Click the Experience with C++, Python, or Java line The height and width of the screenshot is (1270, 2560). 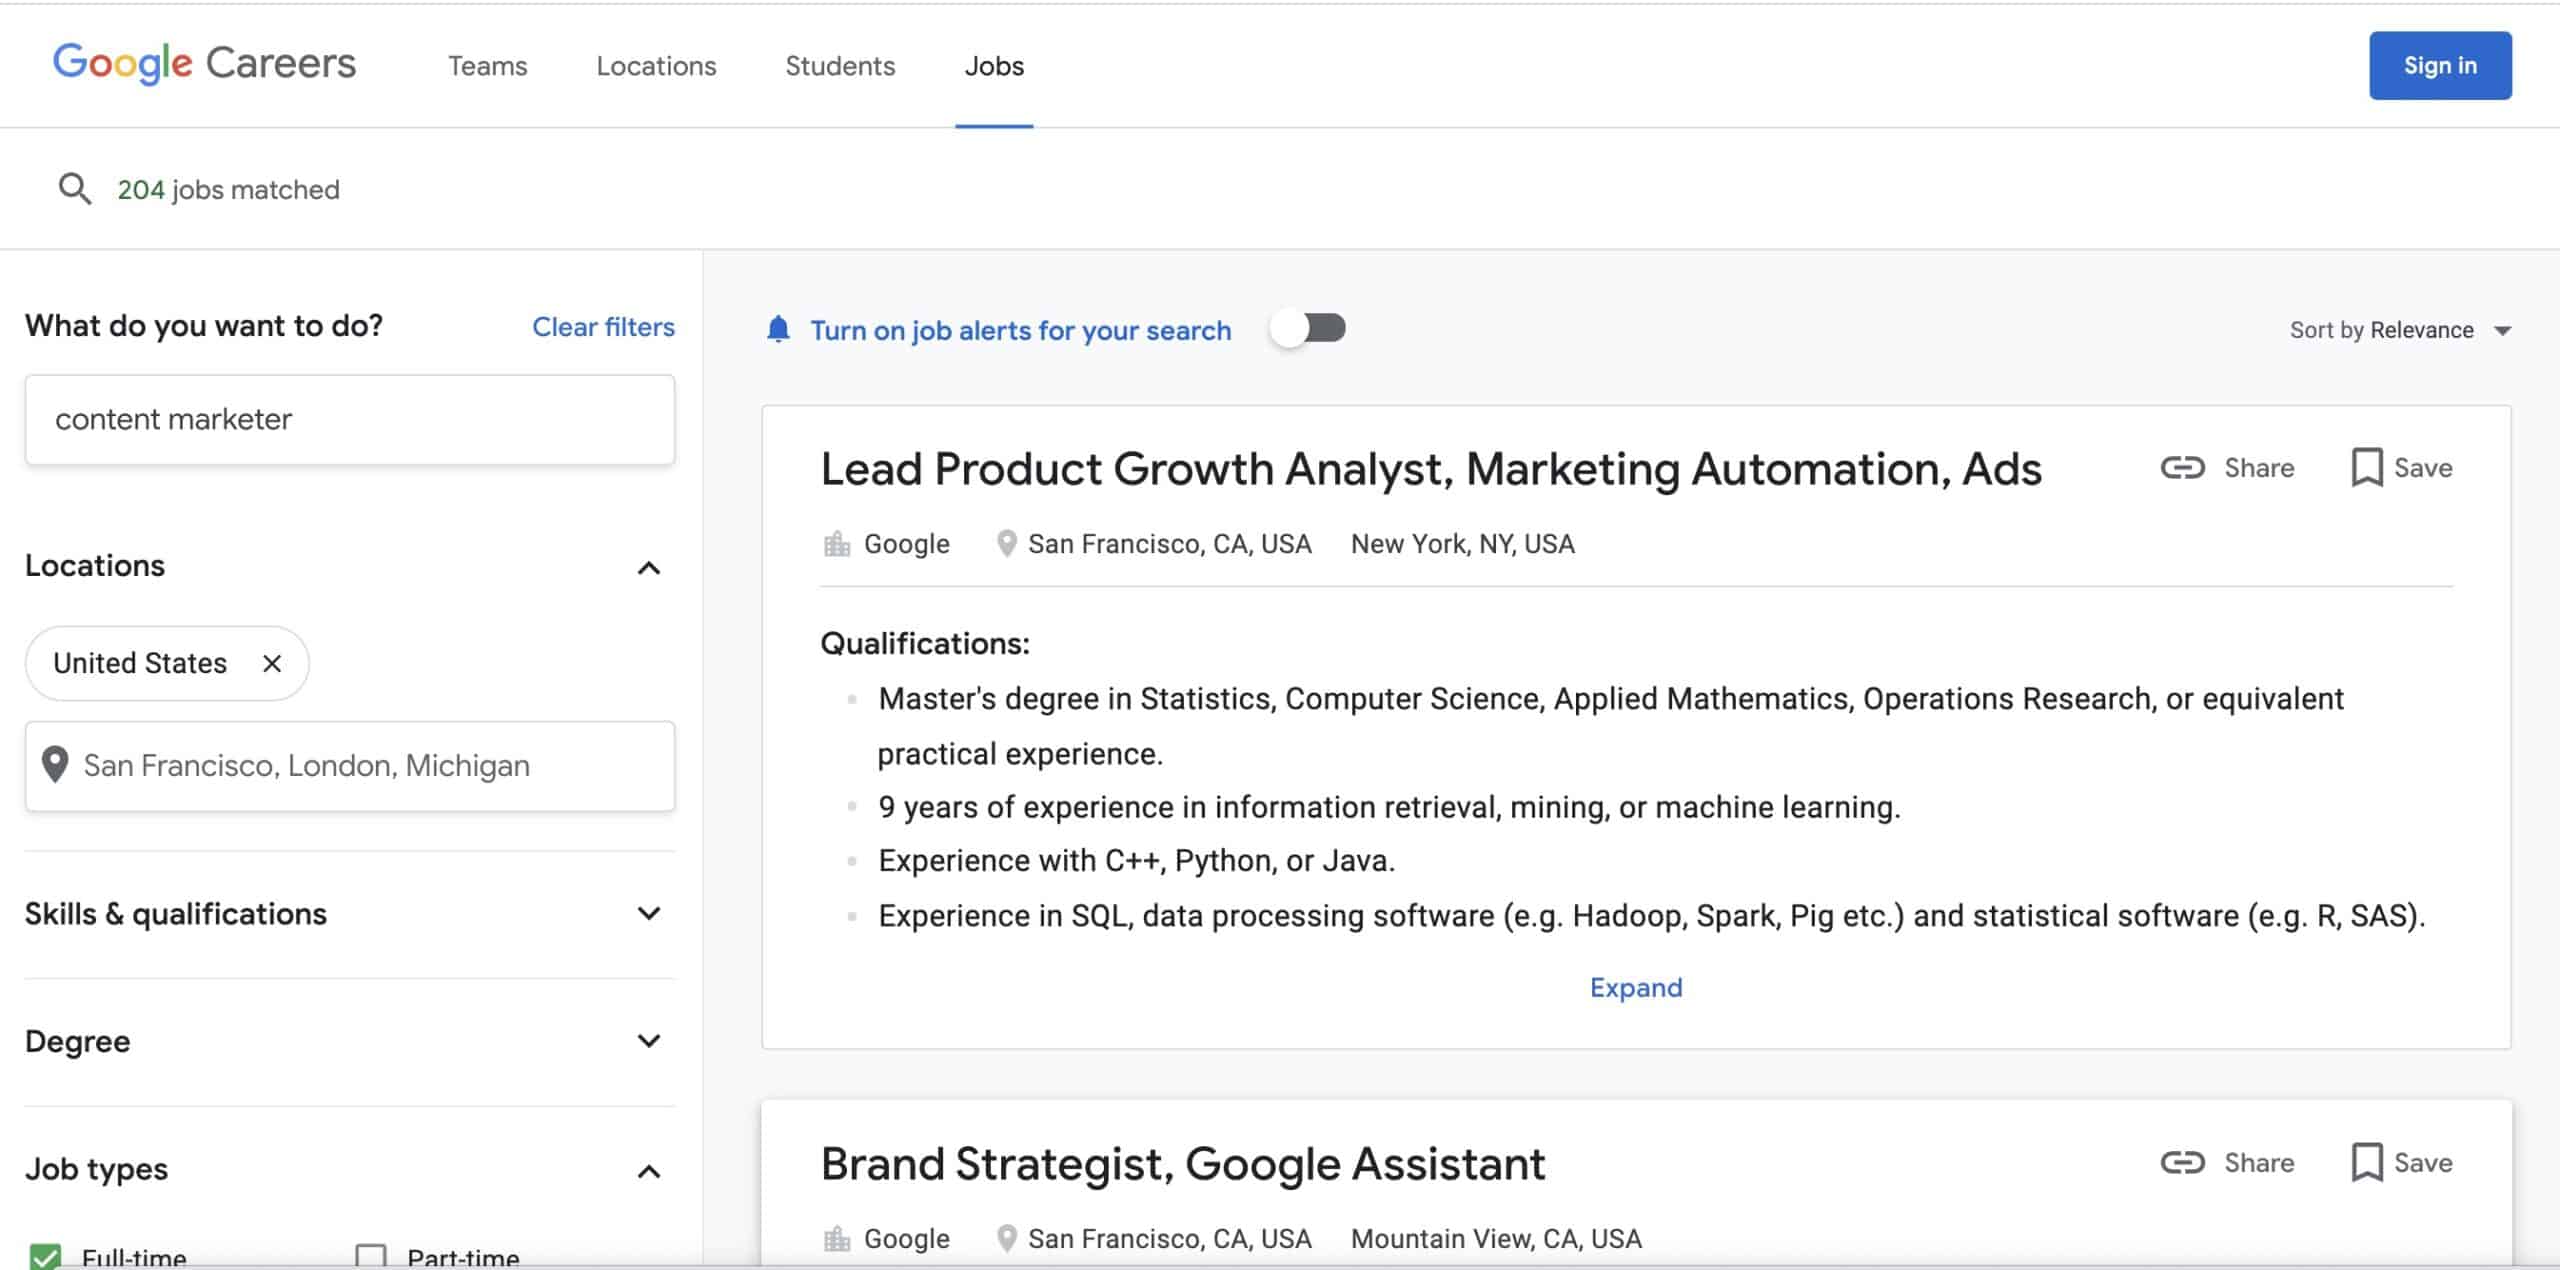[1137, 861]
